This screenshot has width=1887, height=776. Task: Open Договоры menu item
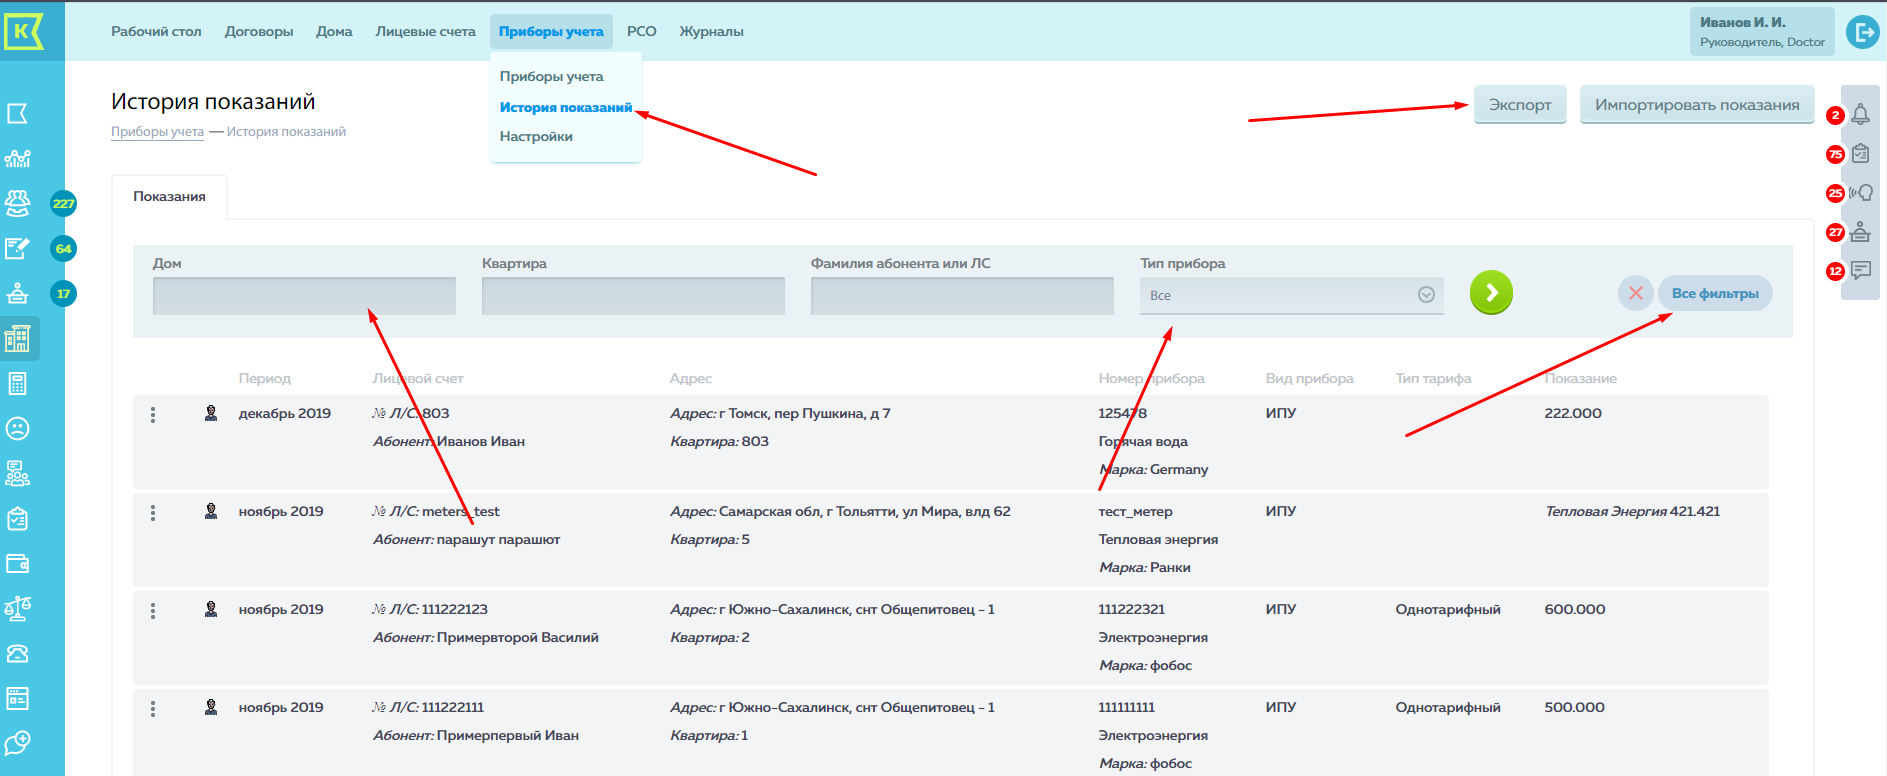[x=259, y=31]
